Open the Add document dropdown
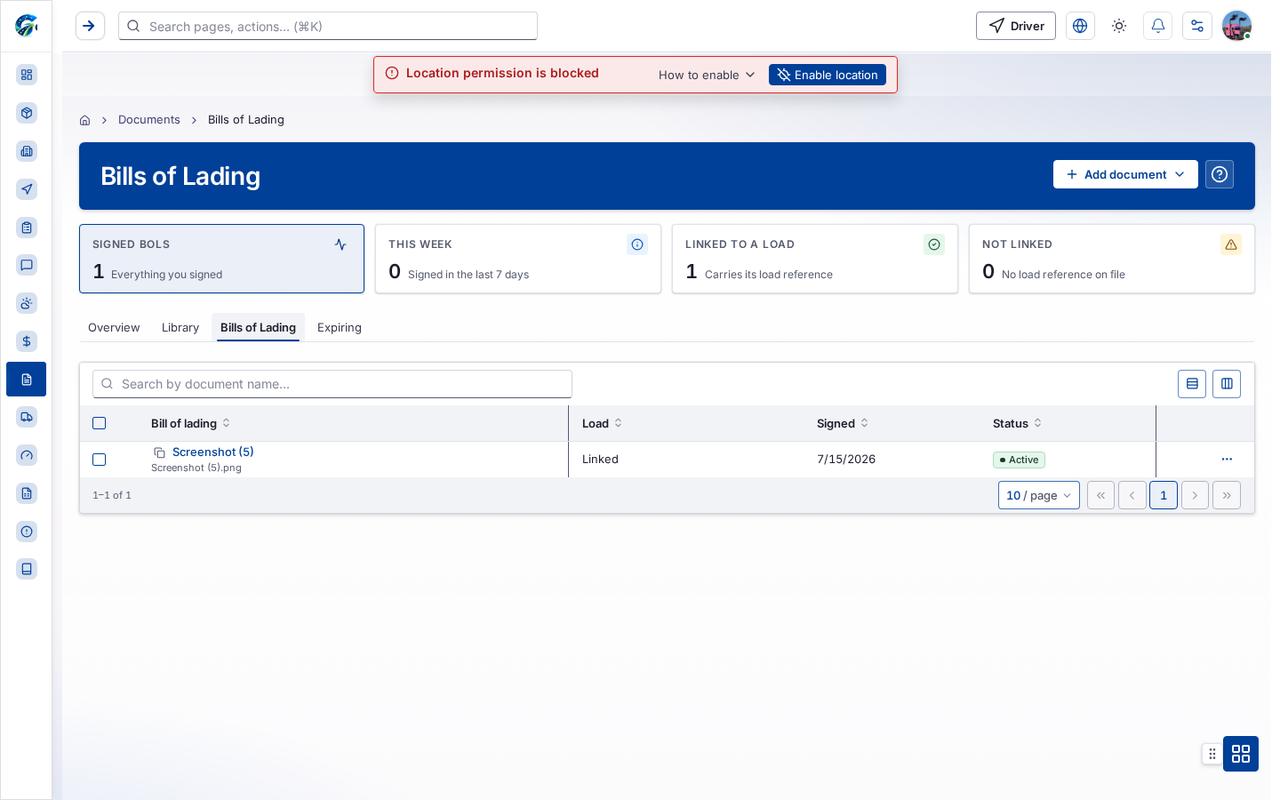The height and width of the screenshot is (800, 1280). 1125,174
